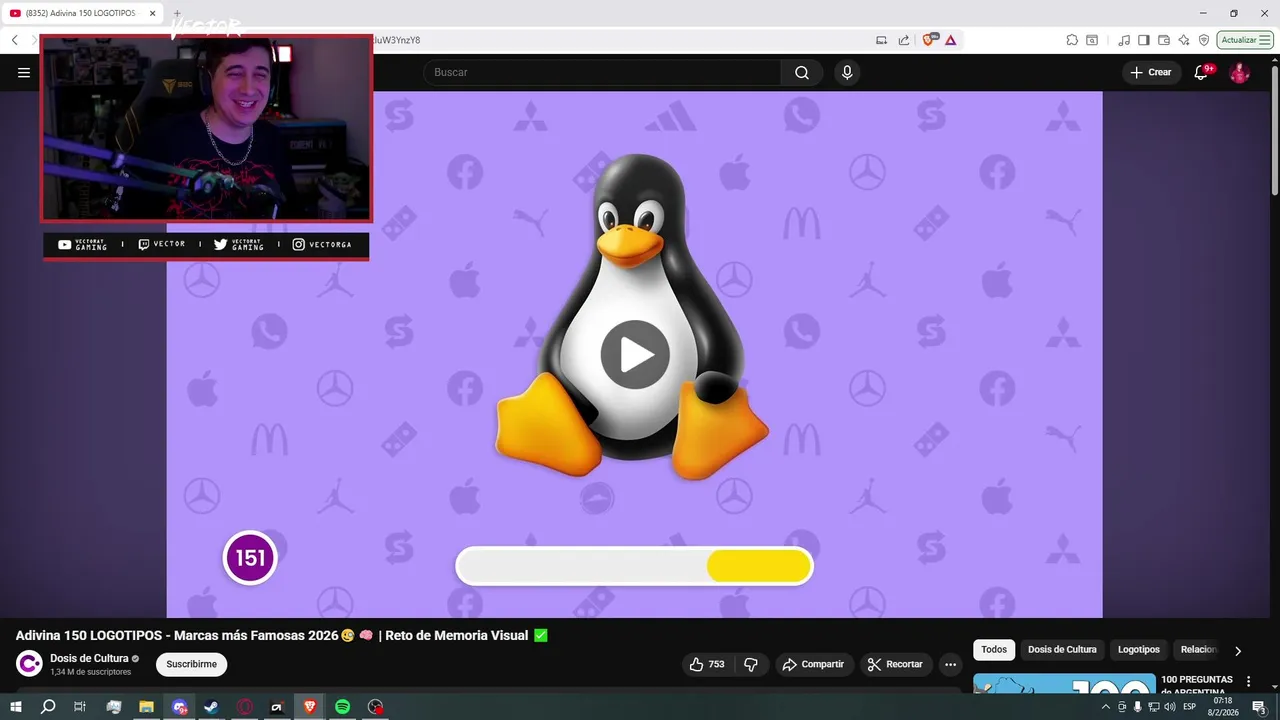Switch ESP keyboard language indicator

[x=1190, y=707]
